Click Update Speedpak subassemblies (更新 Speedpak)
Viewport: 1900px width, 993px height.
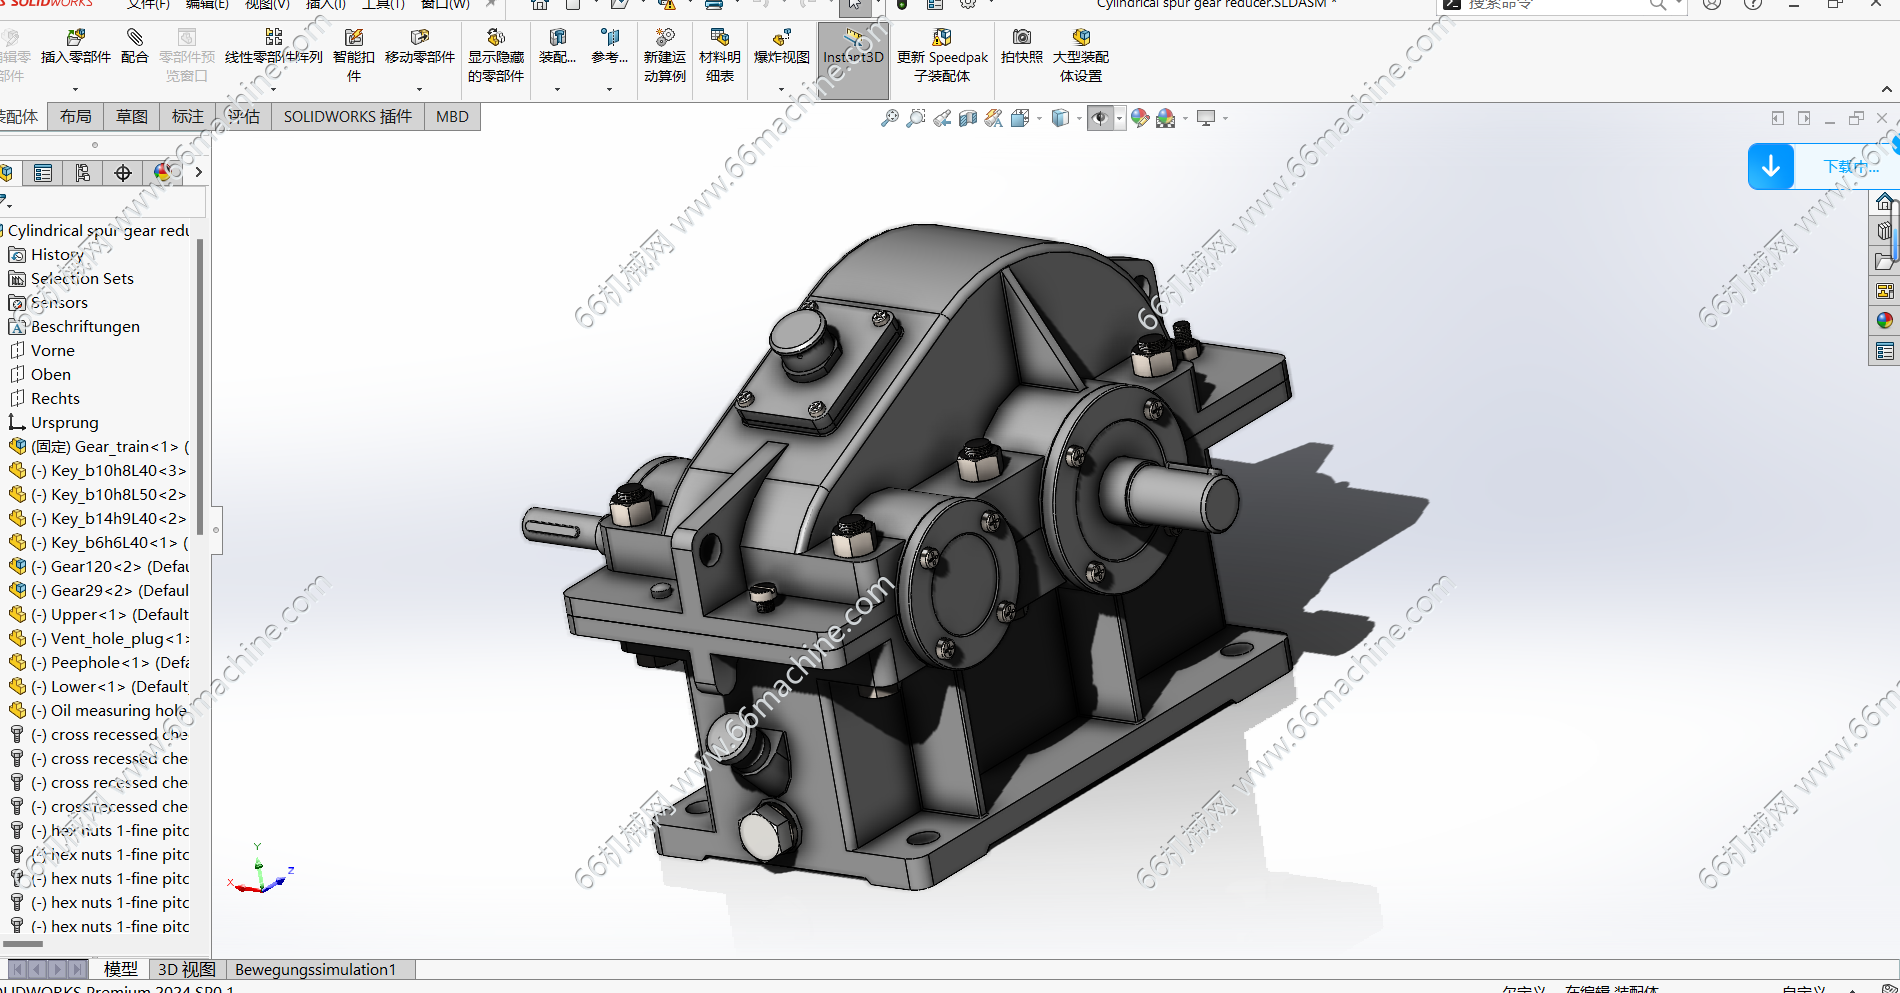[x=942, y=55]
